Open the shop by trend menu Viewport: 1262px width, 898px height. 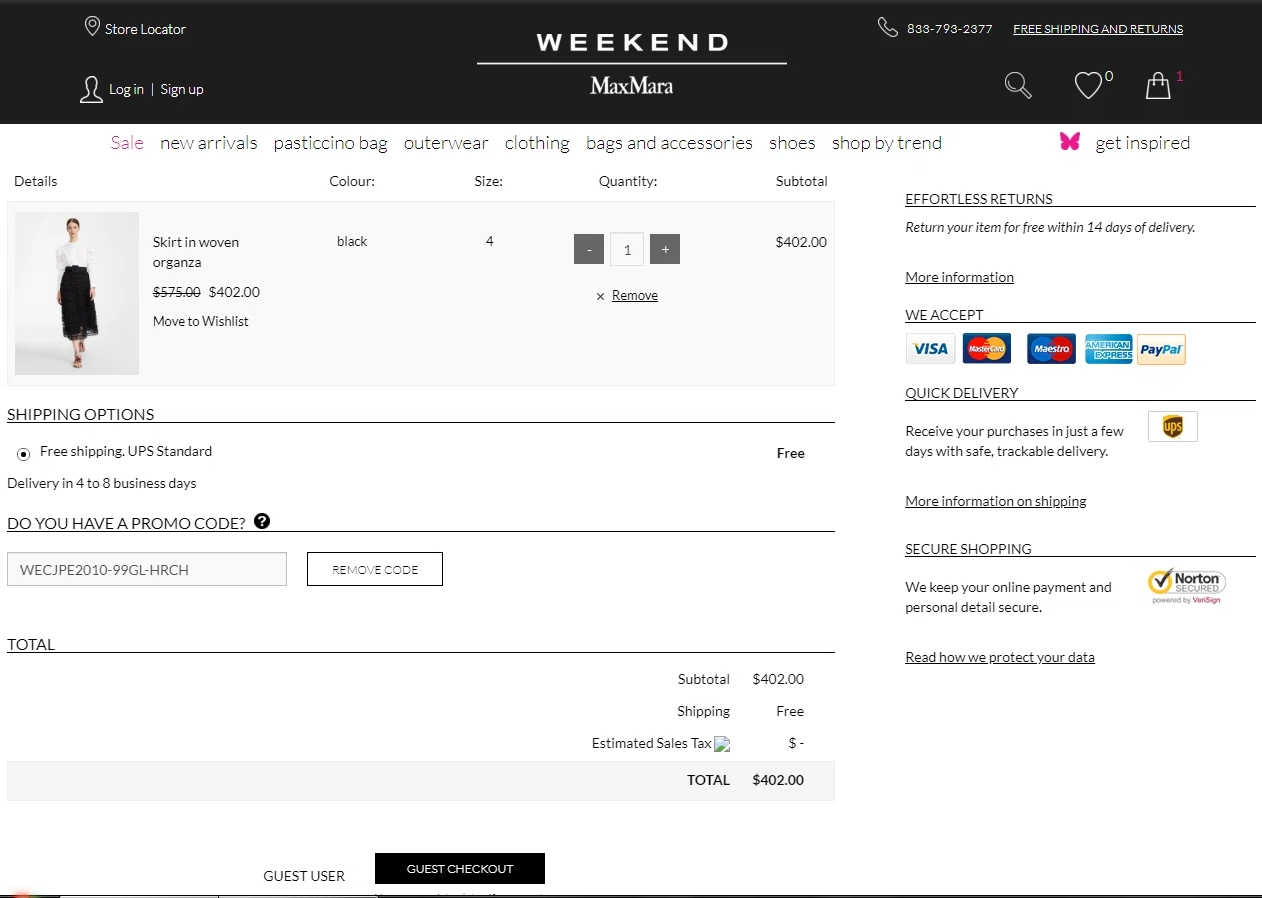point(887,143)
